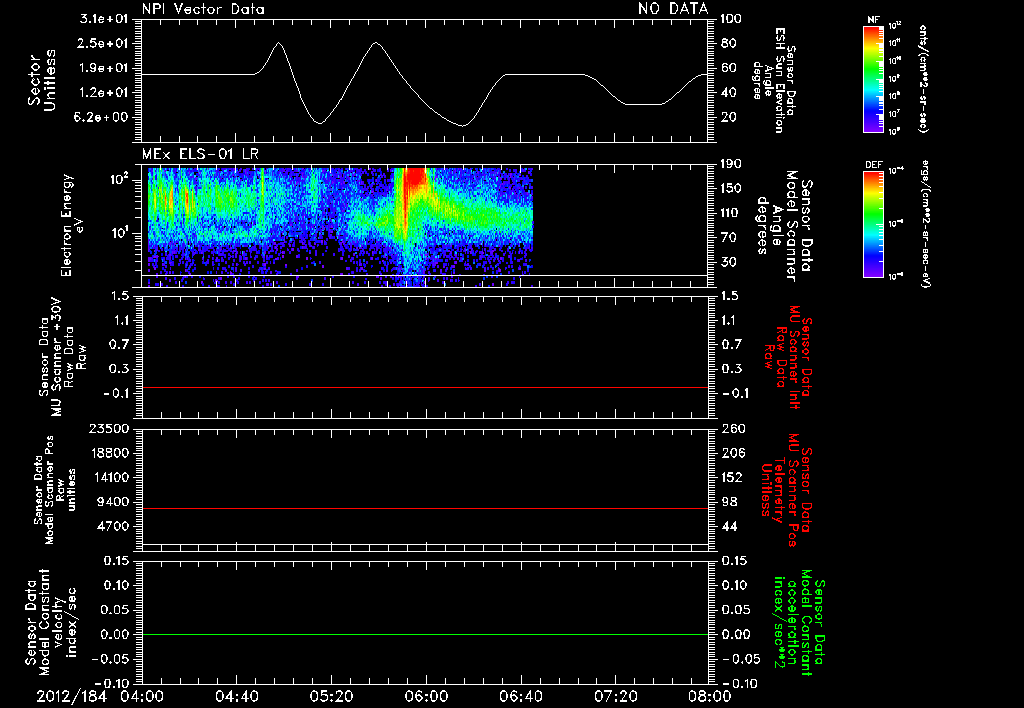Click the "152" telemetry tick value
Image resolution: width=1024 pixels, height=708 pixels.
[x=731, y=477]
